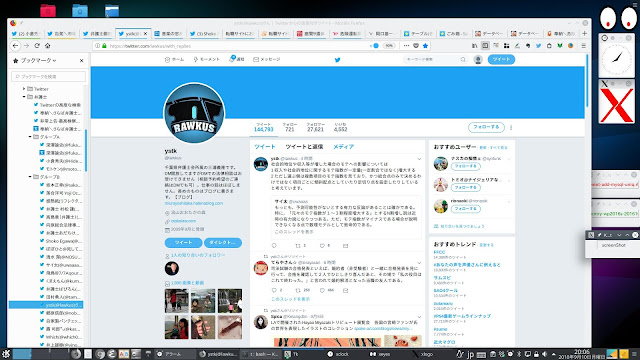Open the first photo in media thumbnails
The width and height of the screenshot is (640, 360).
click(x=176, y=301)
